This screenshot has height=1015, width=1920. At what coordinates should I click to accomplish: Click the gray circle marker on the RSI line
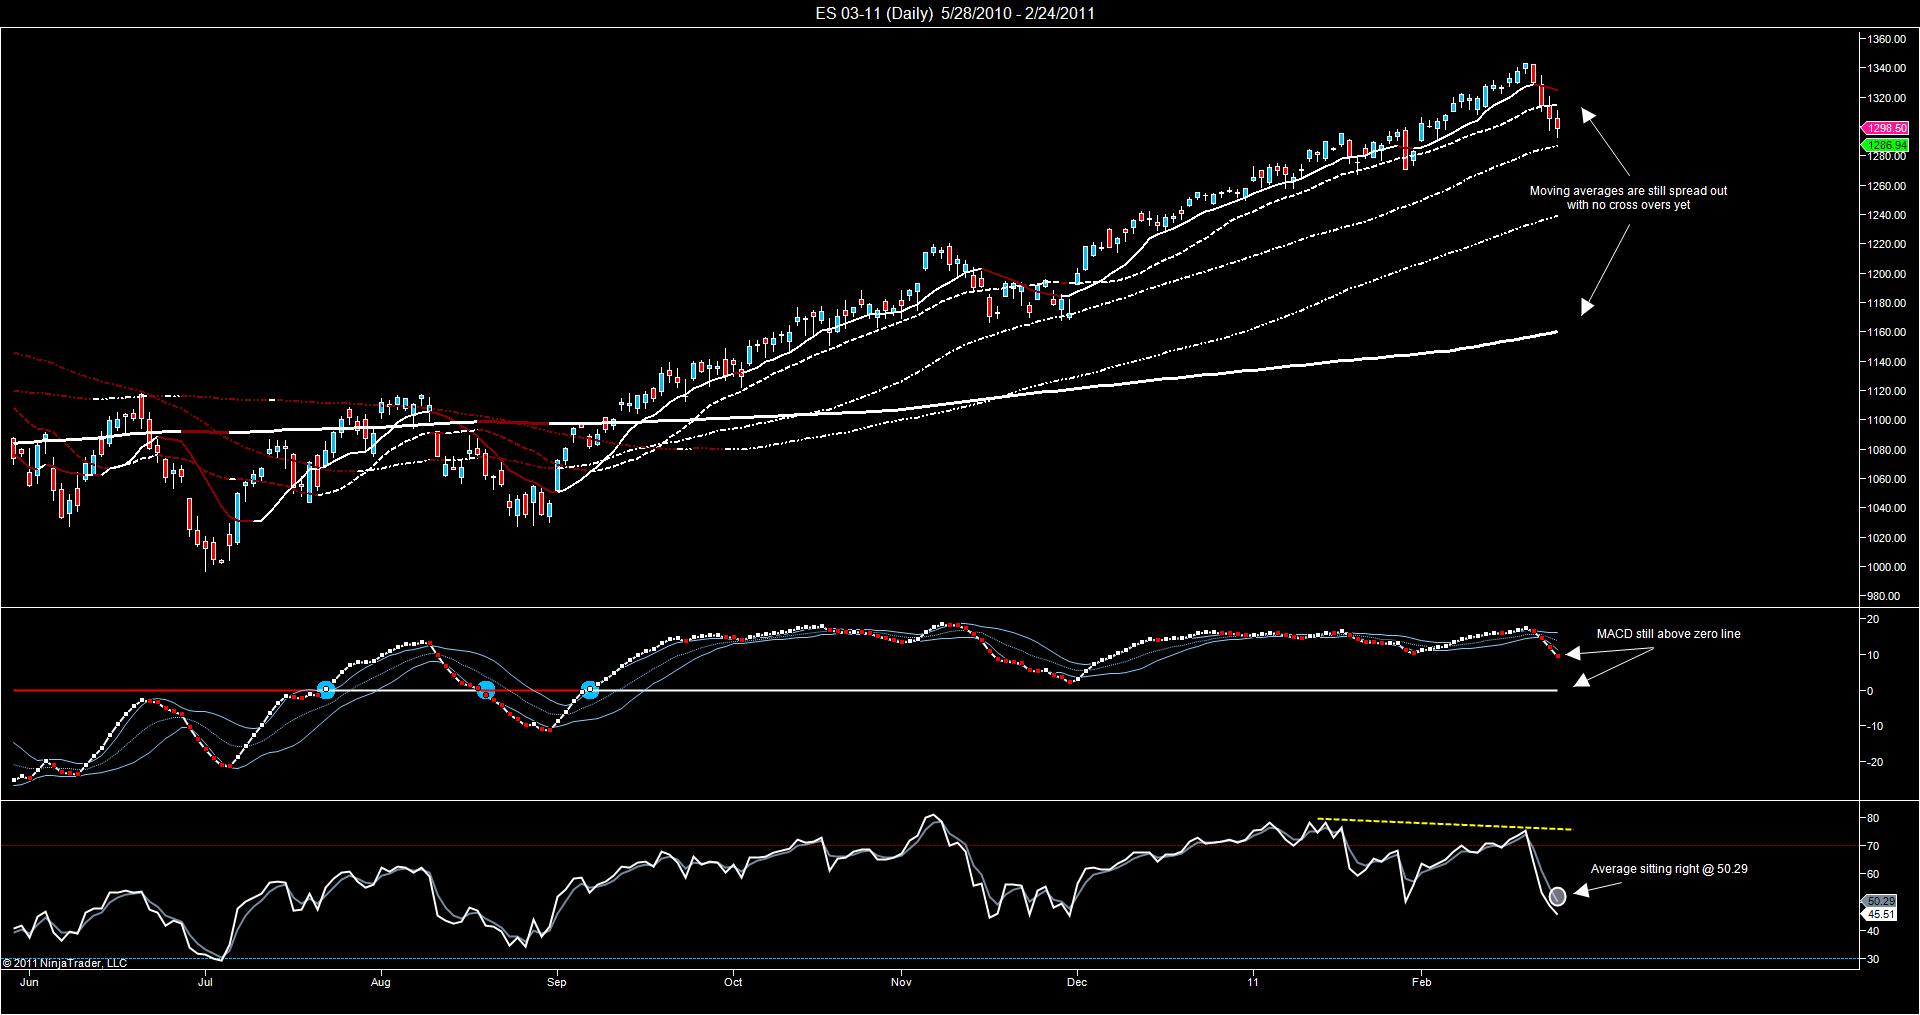click(1557, 896)
